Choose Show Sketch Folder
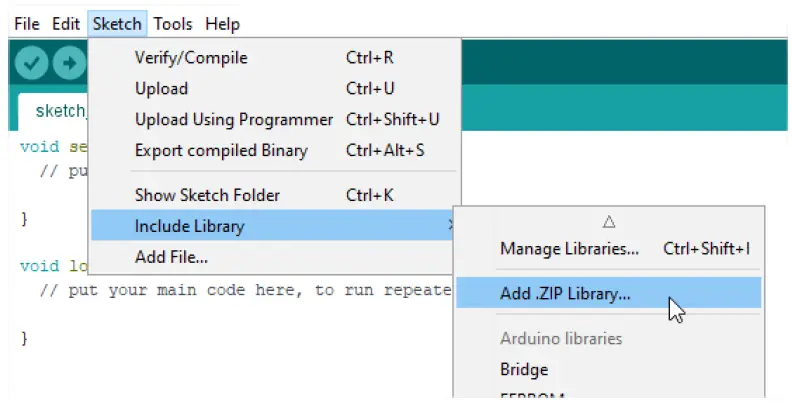This screenshot has height=404, width=792. pyautogui.click(x=207, y=195)
